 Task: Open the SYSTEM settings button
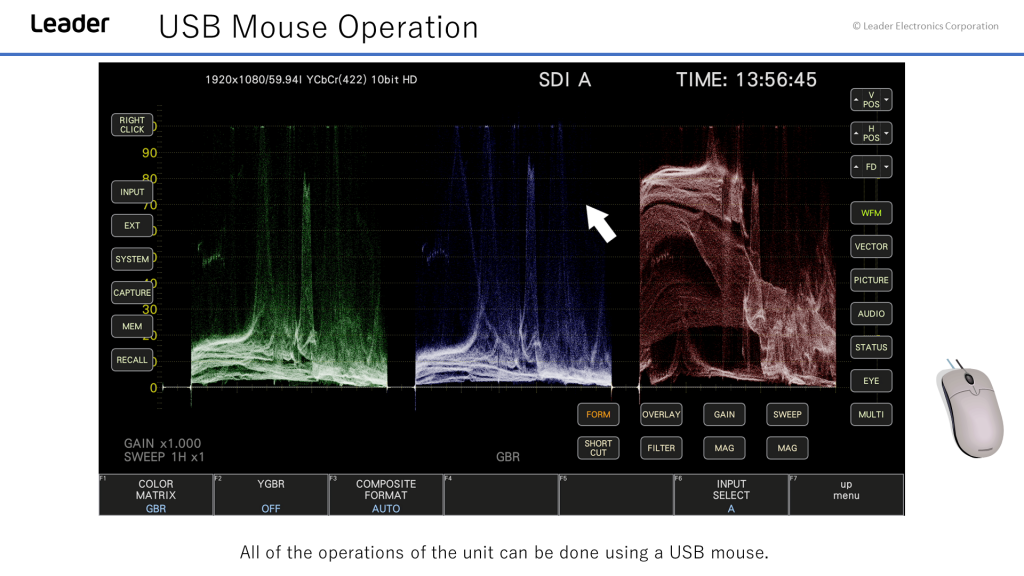click(132, 259)
